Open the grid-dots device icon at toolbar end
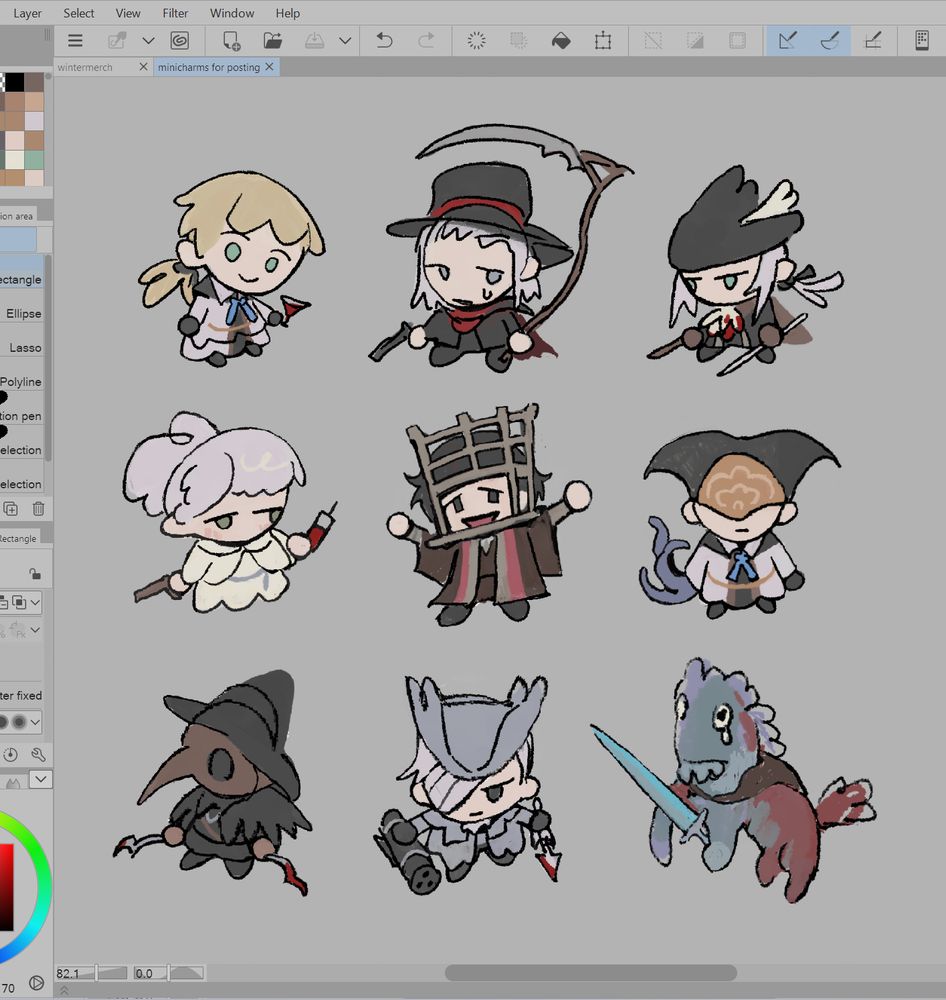 pos(922,41)
